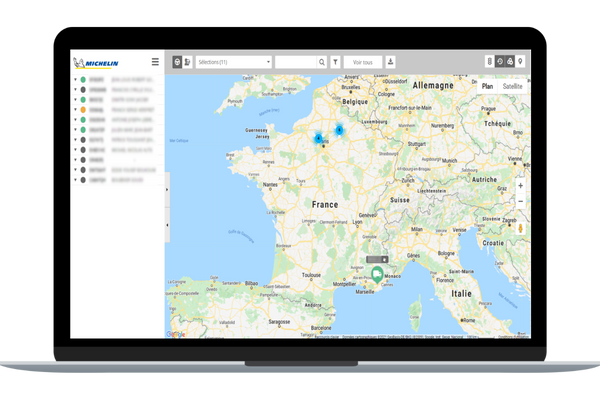Switch to the vehicle view icon
Screen dimensions: 600x400
pyautogui.click(x=177, y=62)
